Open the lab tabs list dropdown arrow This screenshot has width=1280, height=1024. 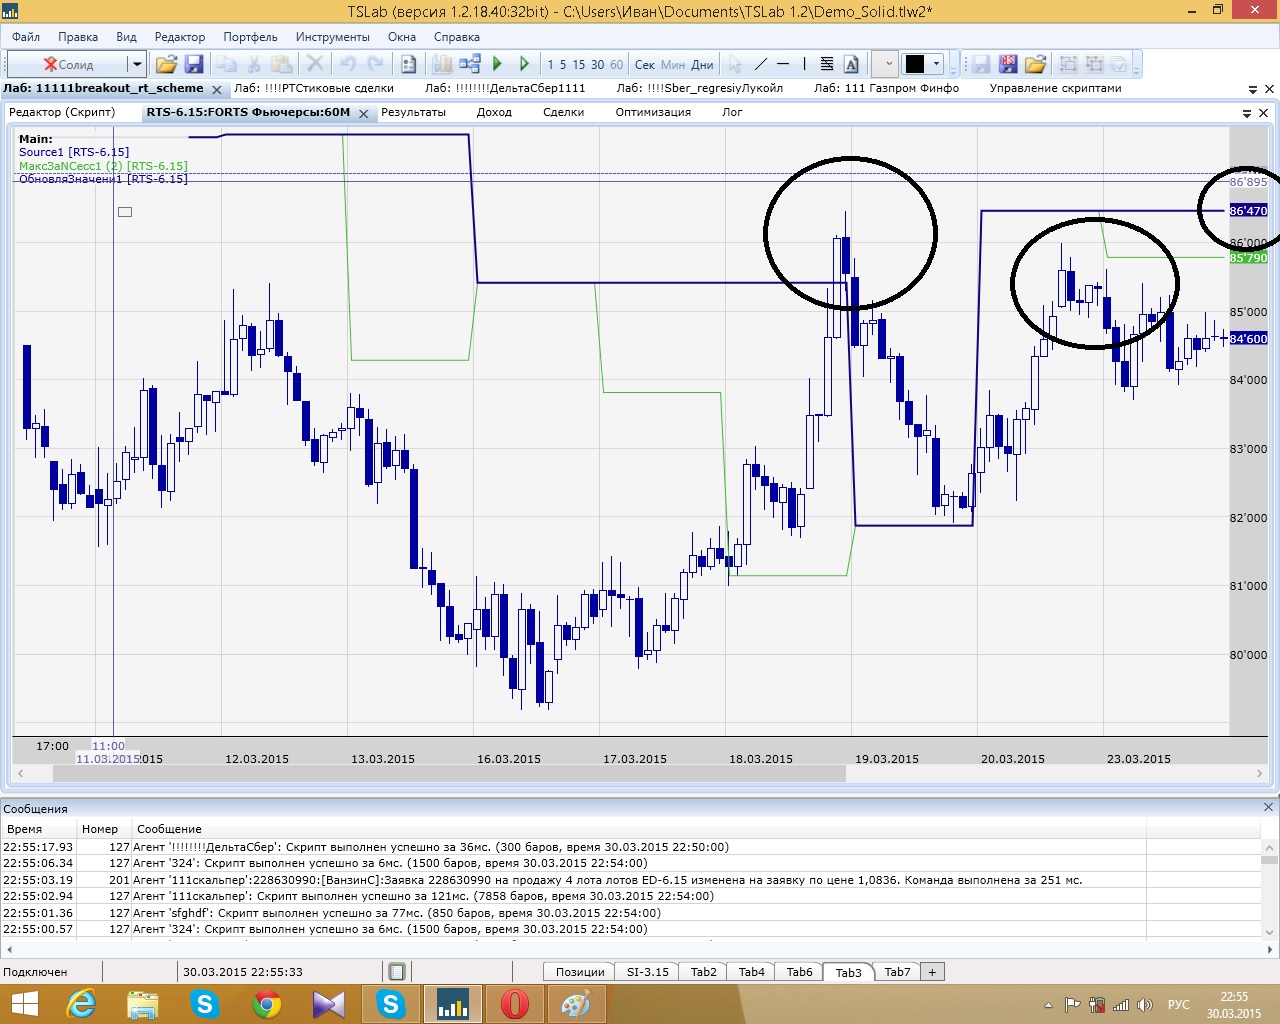pyautogui.click(x=1254, y=89)
